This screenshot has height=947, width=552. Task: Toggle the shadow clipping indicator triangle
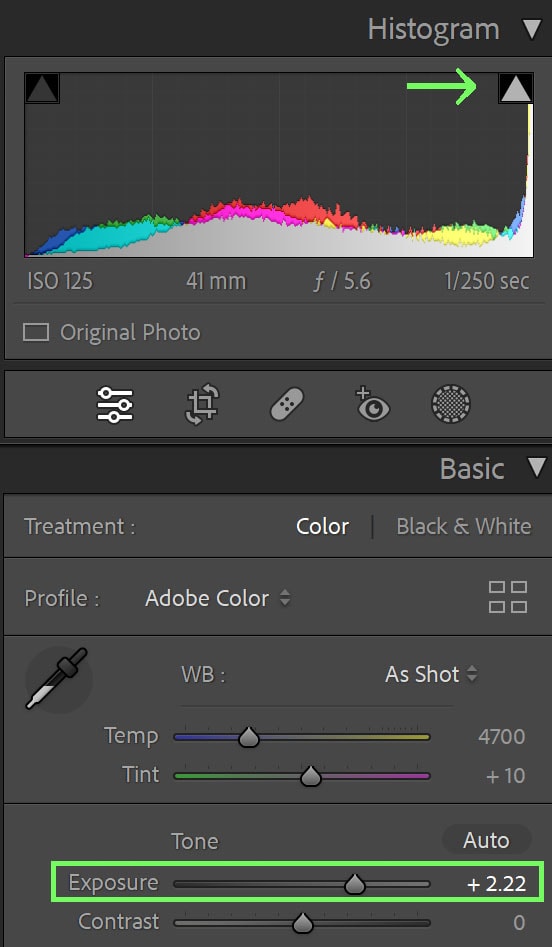(x=42, y=88)
